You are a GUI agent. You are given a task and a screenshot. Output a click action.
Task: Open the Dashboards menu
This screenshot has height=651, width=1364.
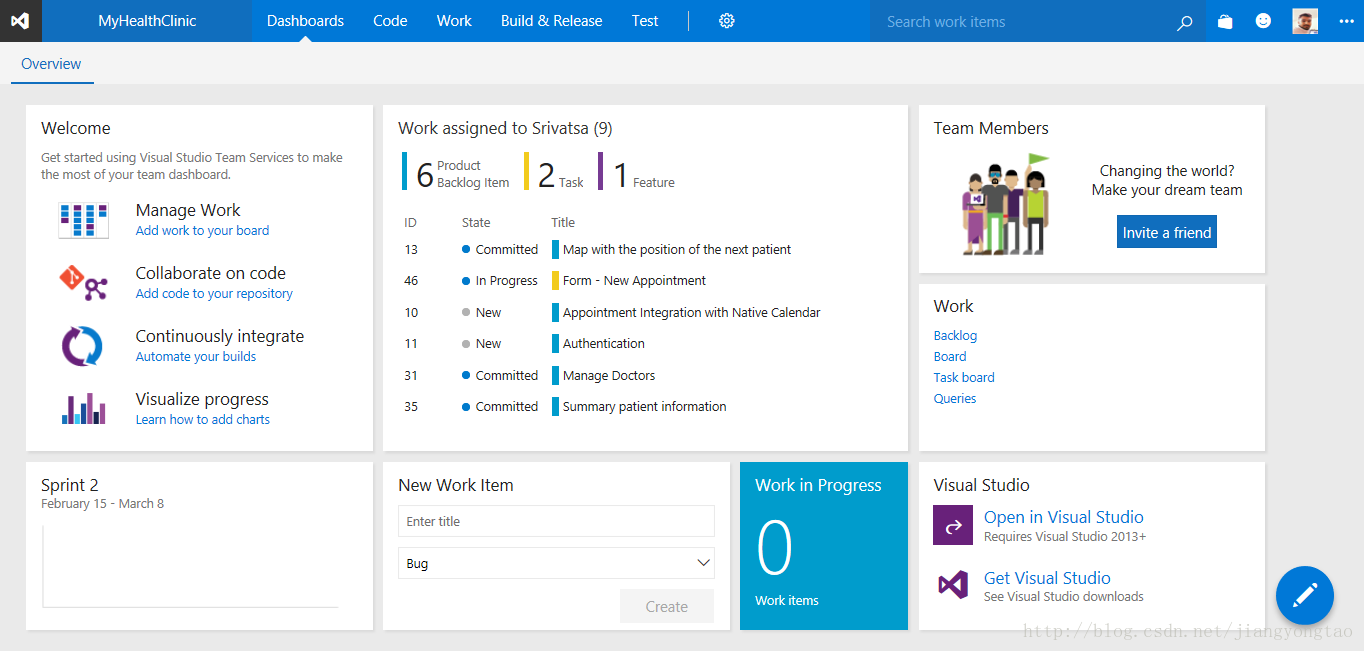click(x=305, y=21)
